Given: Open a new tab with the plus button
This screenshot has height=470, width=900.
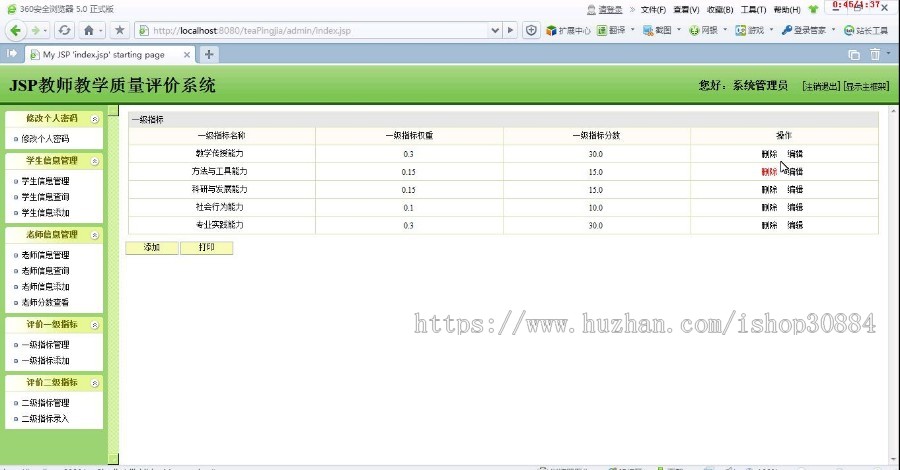Looking at the screenshot, I should click(x=209, y=55).
